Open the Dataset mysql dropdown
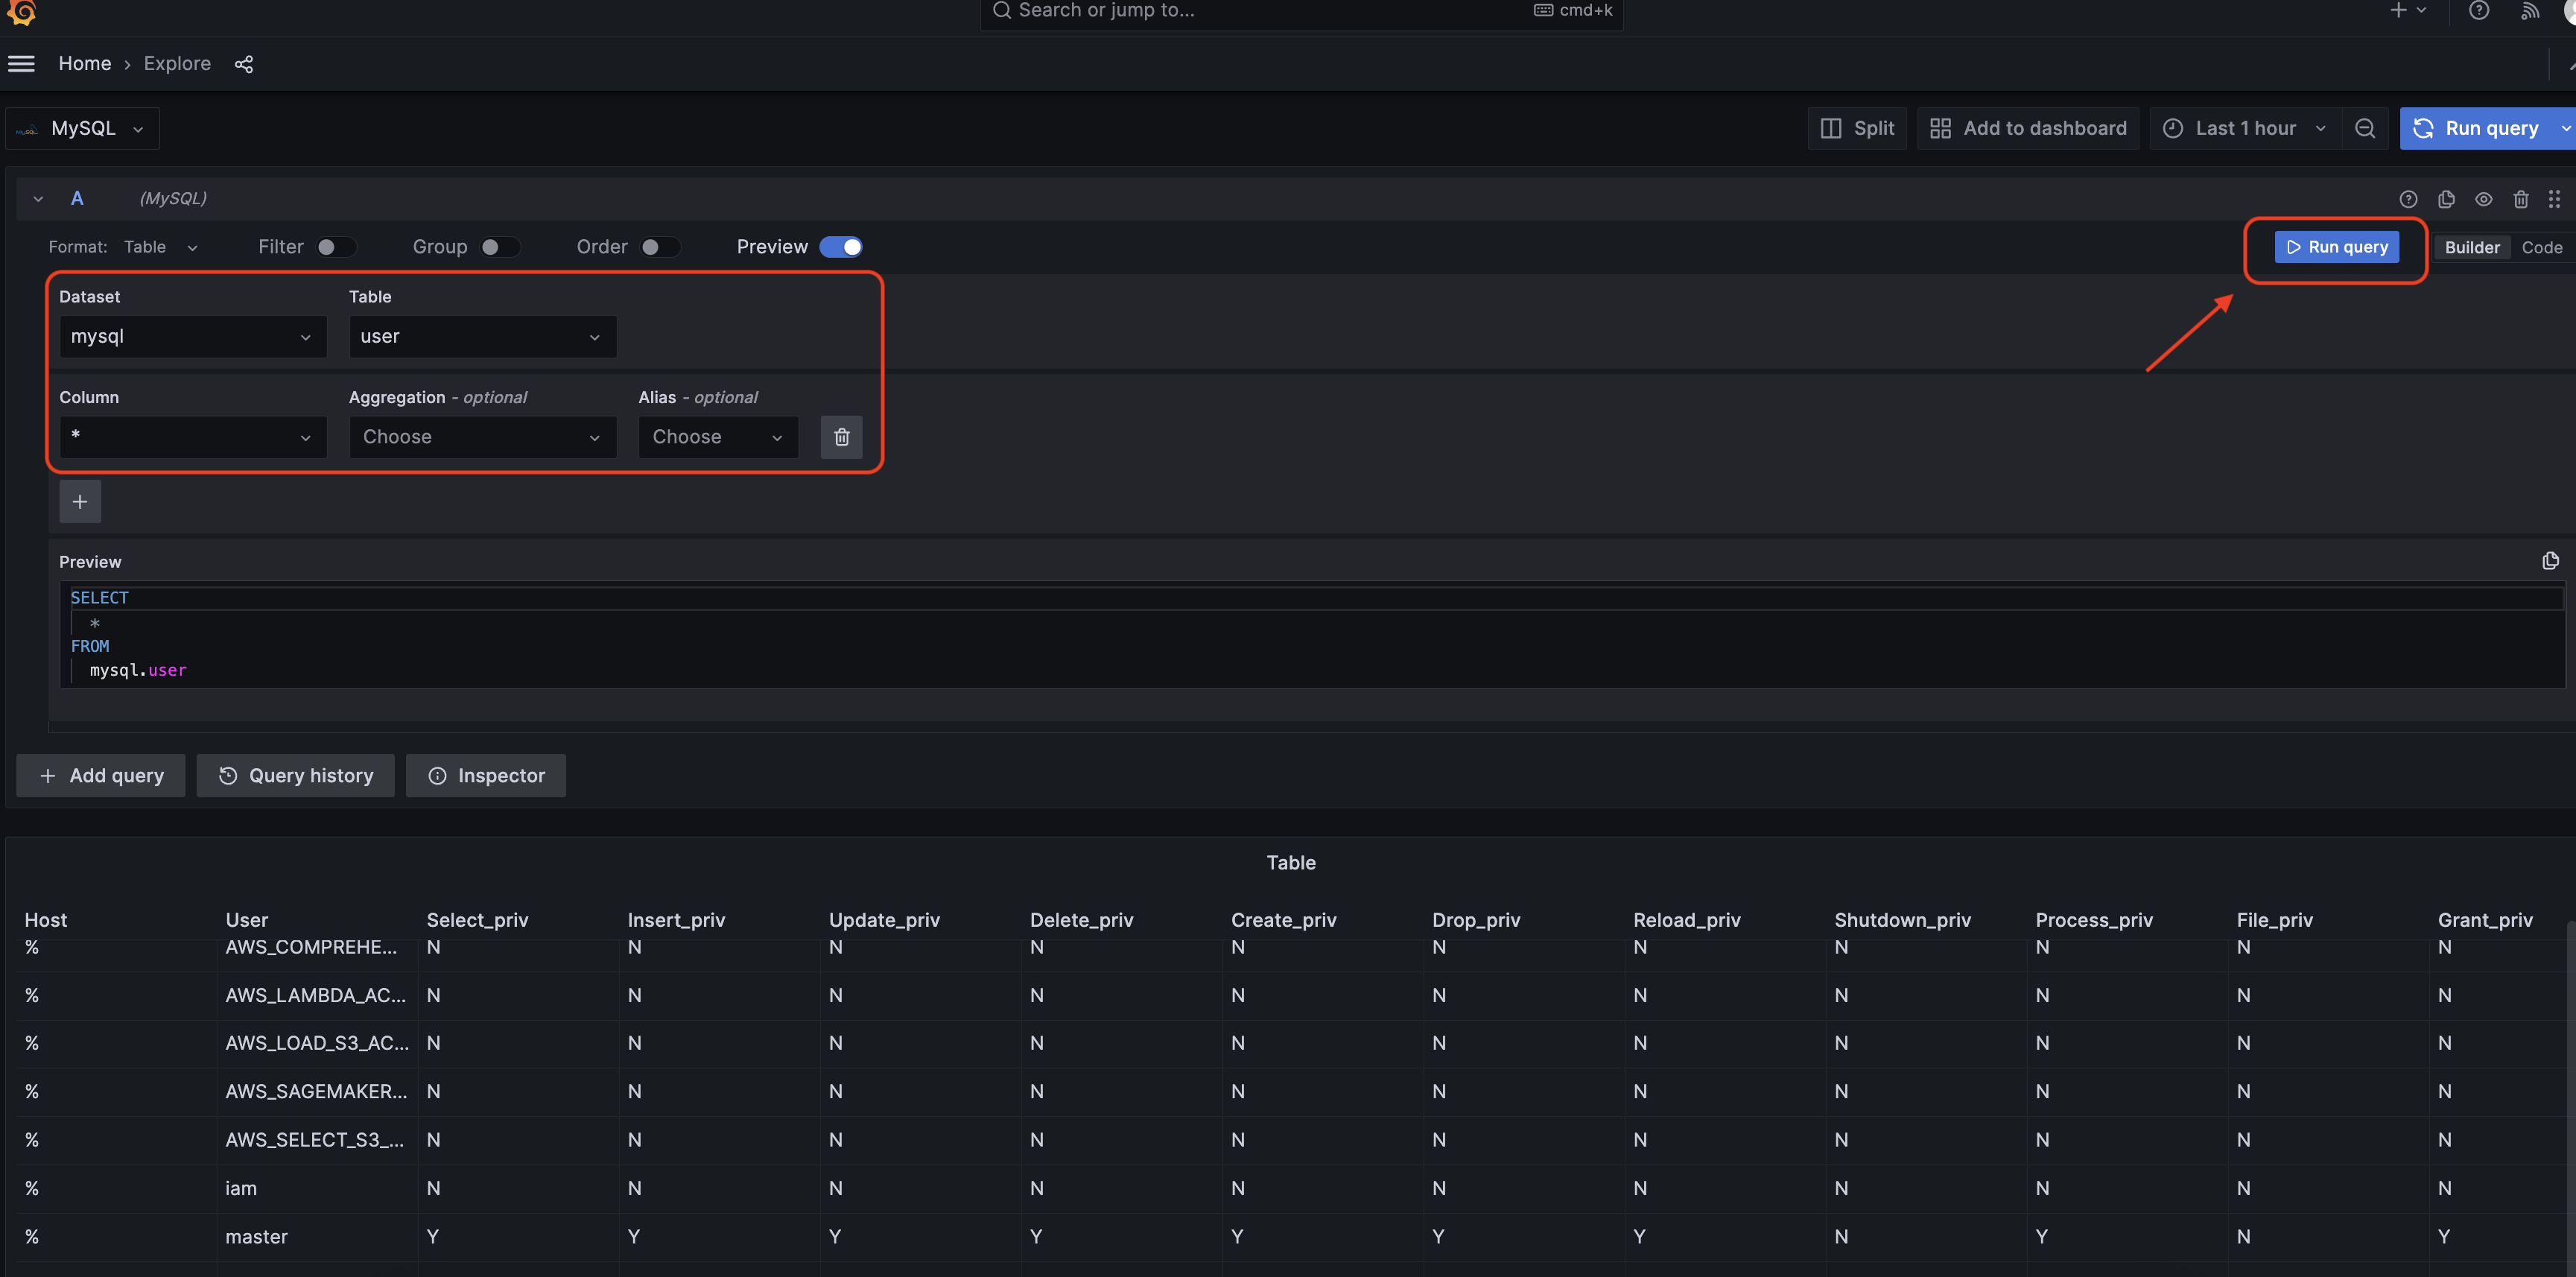2576x1277 pixels. pos(193,337)
